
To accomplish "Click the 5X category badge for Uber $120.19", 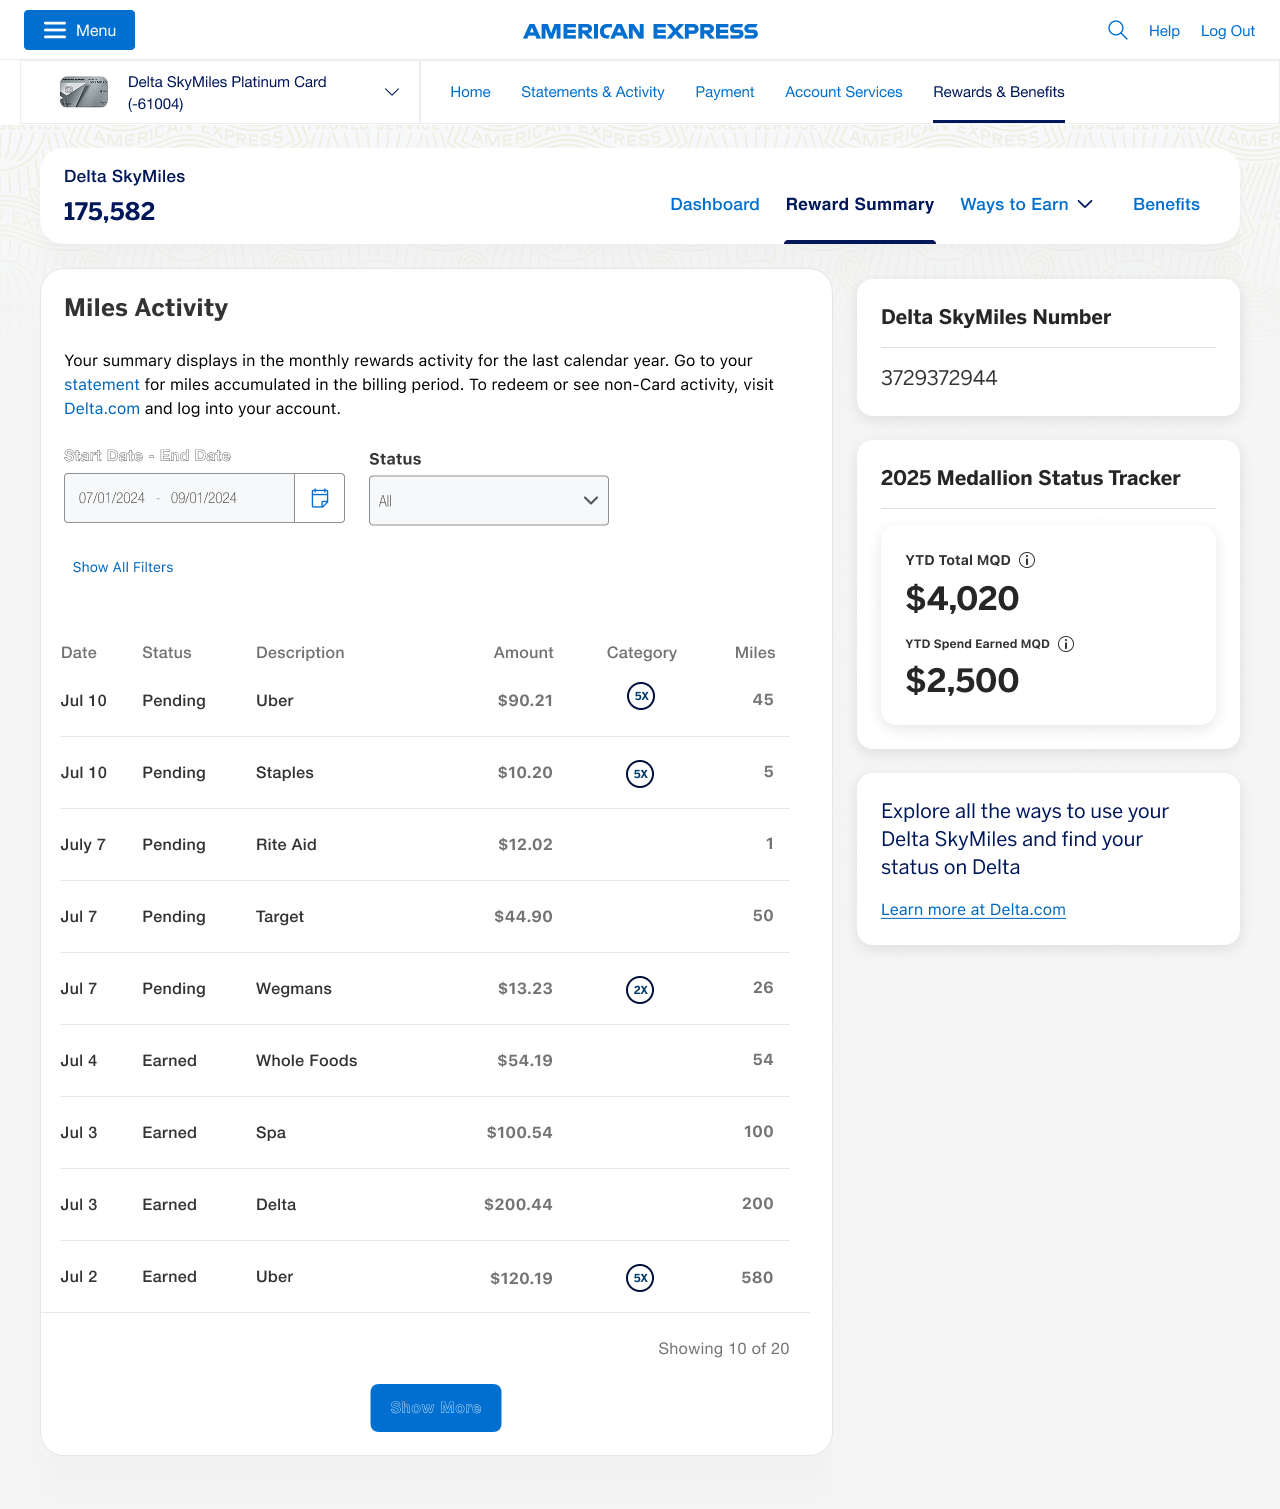I will click(x=640, y=1278).
